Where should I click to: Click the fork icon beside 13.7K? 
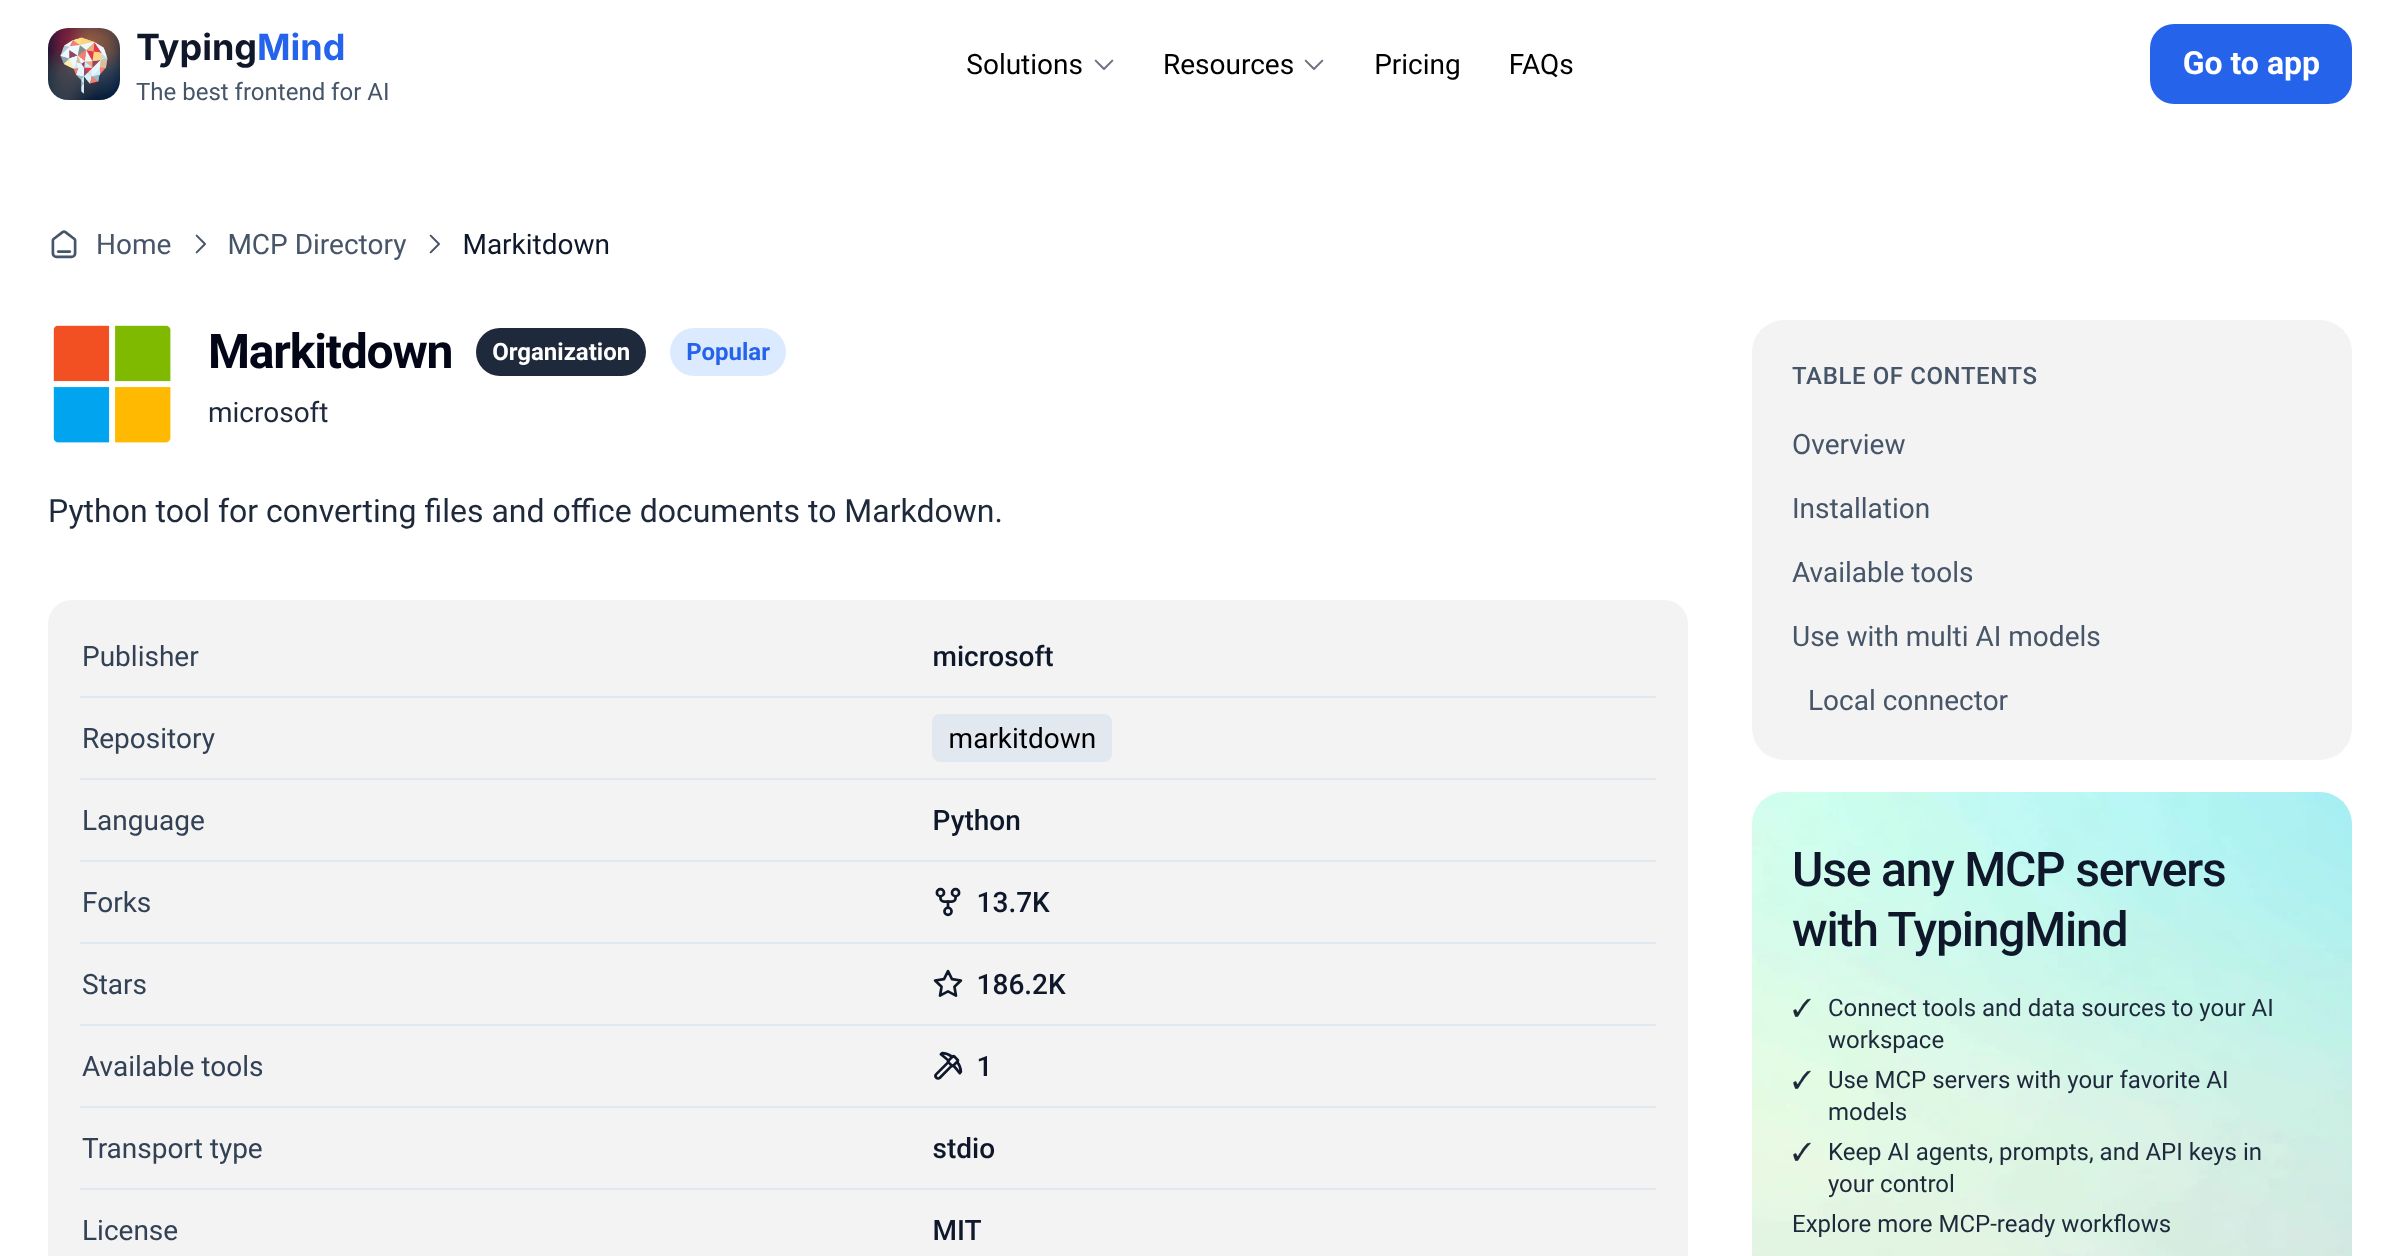(947, 902)
